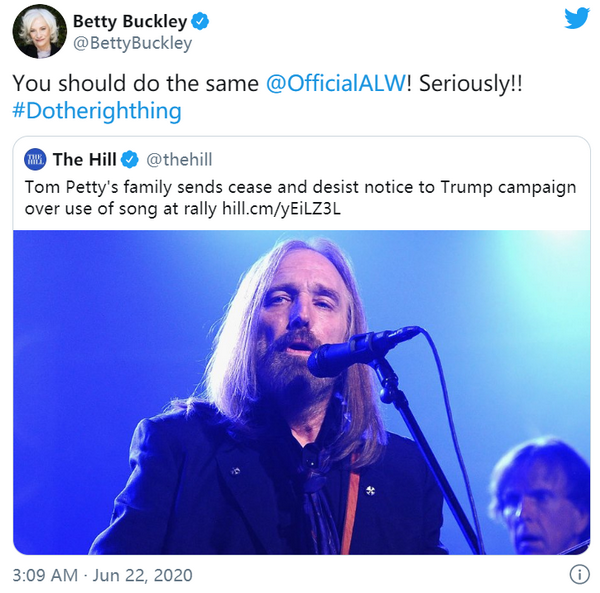
Task: Click The Hill's verified checkmark badge
Action: (x=131, y=160)
